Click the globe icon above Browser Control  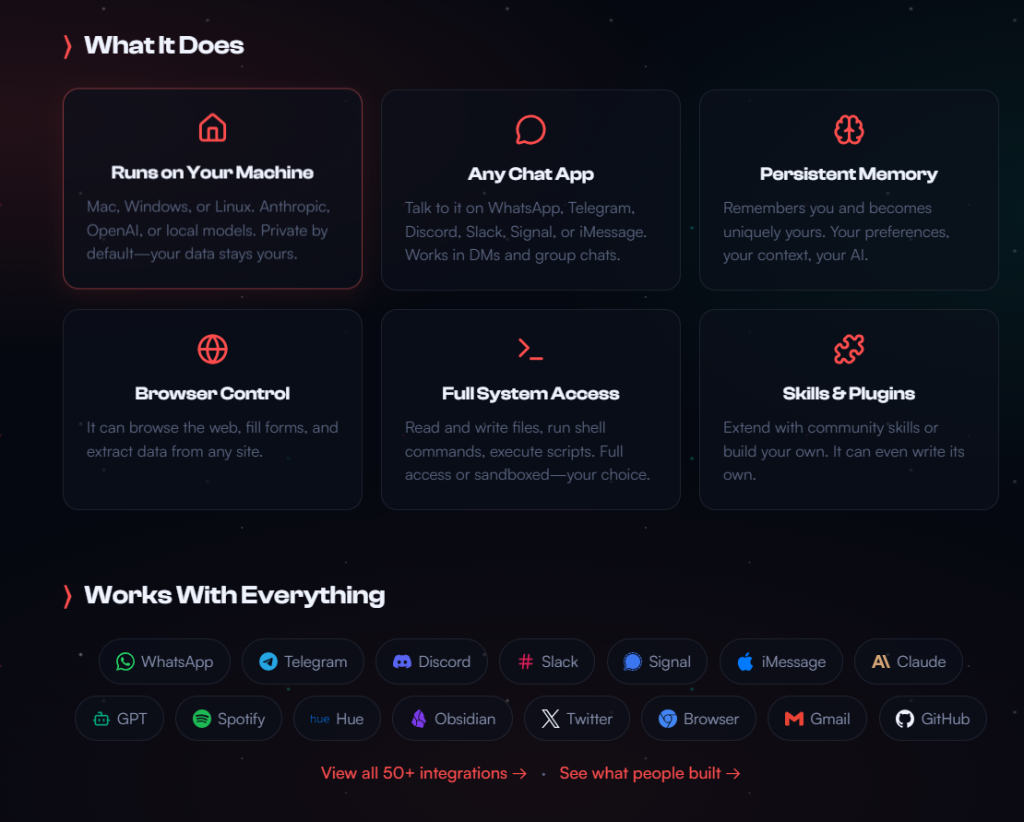pos(212,348)
